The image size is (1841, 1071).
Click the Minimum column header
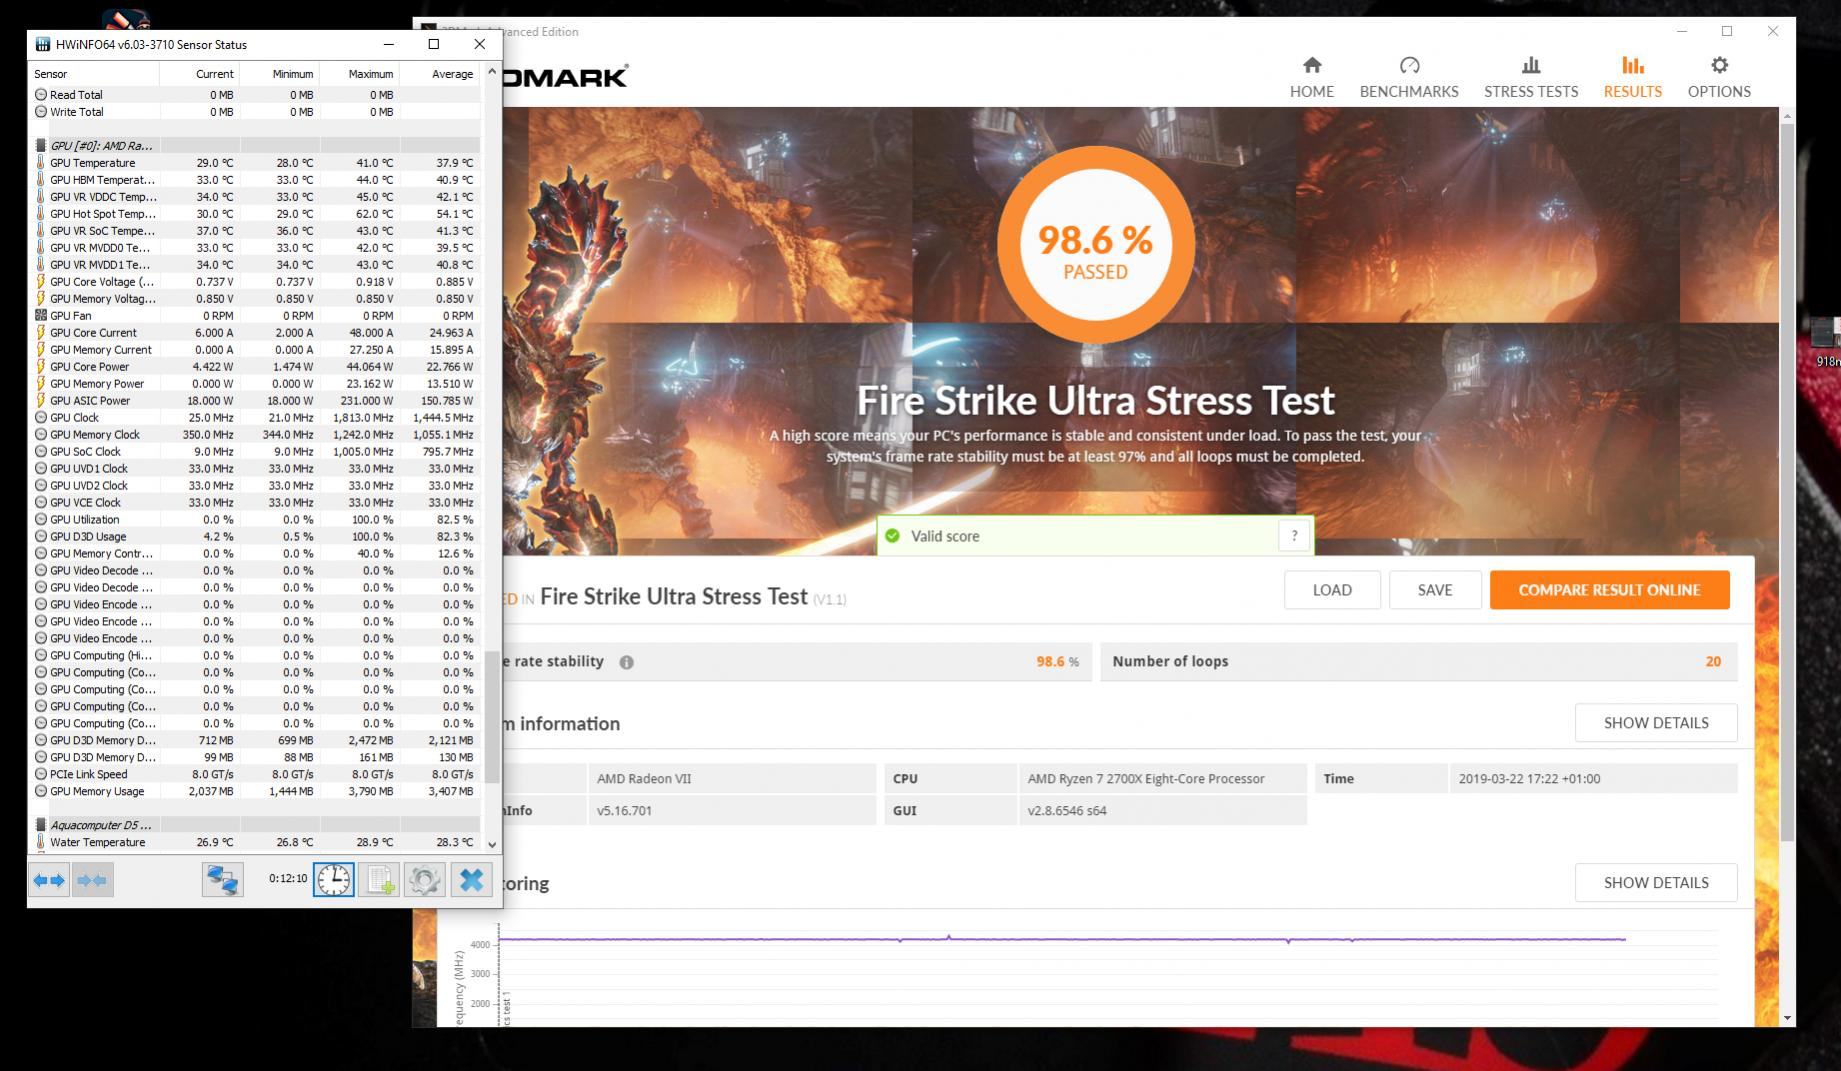coord(279,74)
